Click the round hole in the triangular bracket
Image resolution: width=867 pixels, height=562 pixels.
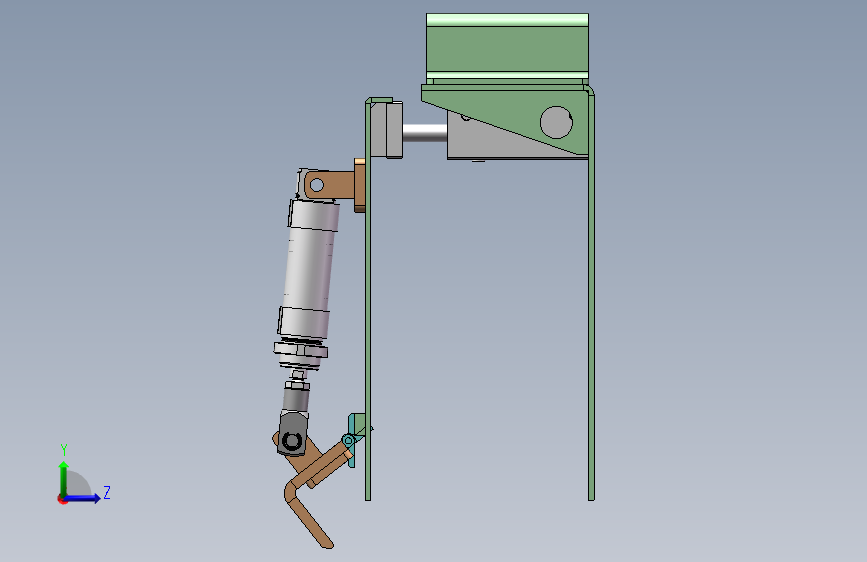[556, 122]
